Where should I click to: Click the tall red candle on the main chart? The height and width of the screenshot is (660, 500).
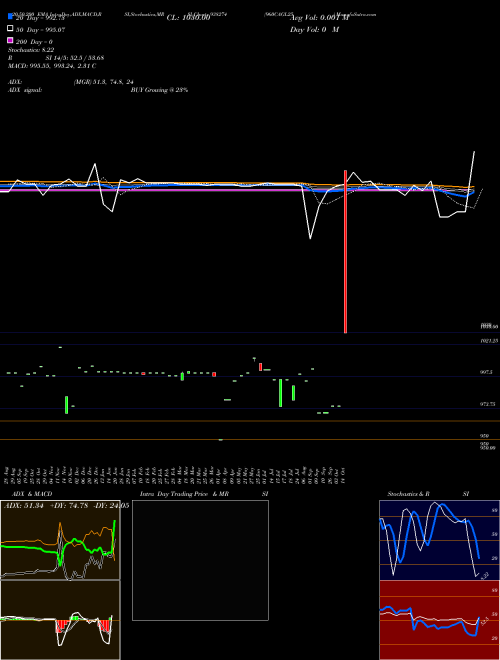pyautogui.click(x=346, y=252)
